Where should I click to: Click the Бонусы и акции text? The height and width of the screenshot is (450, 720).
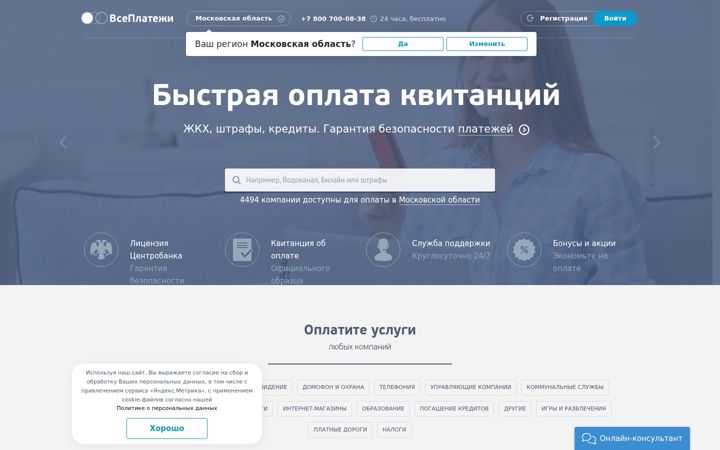click(584, 243)
